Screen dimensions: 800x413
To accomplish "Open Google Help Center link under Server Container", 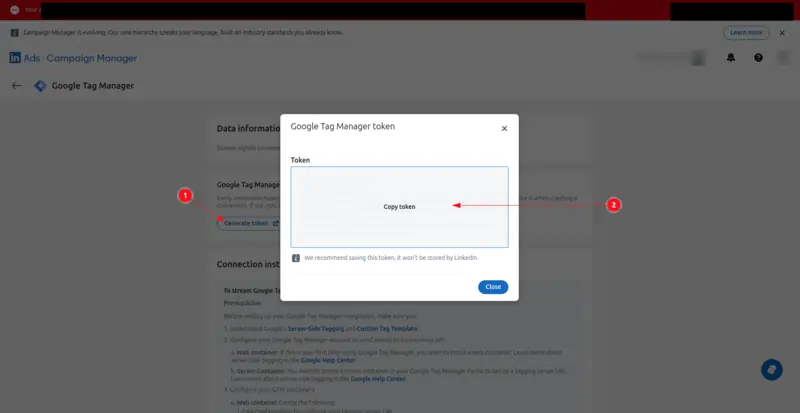I will pyautogui.click(x=378, y=379).
